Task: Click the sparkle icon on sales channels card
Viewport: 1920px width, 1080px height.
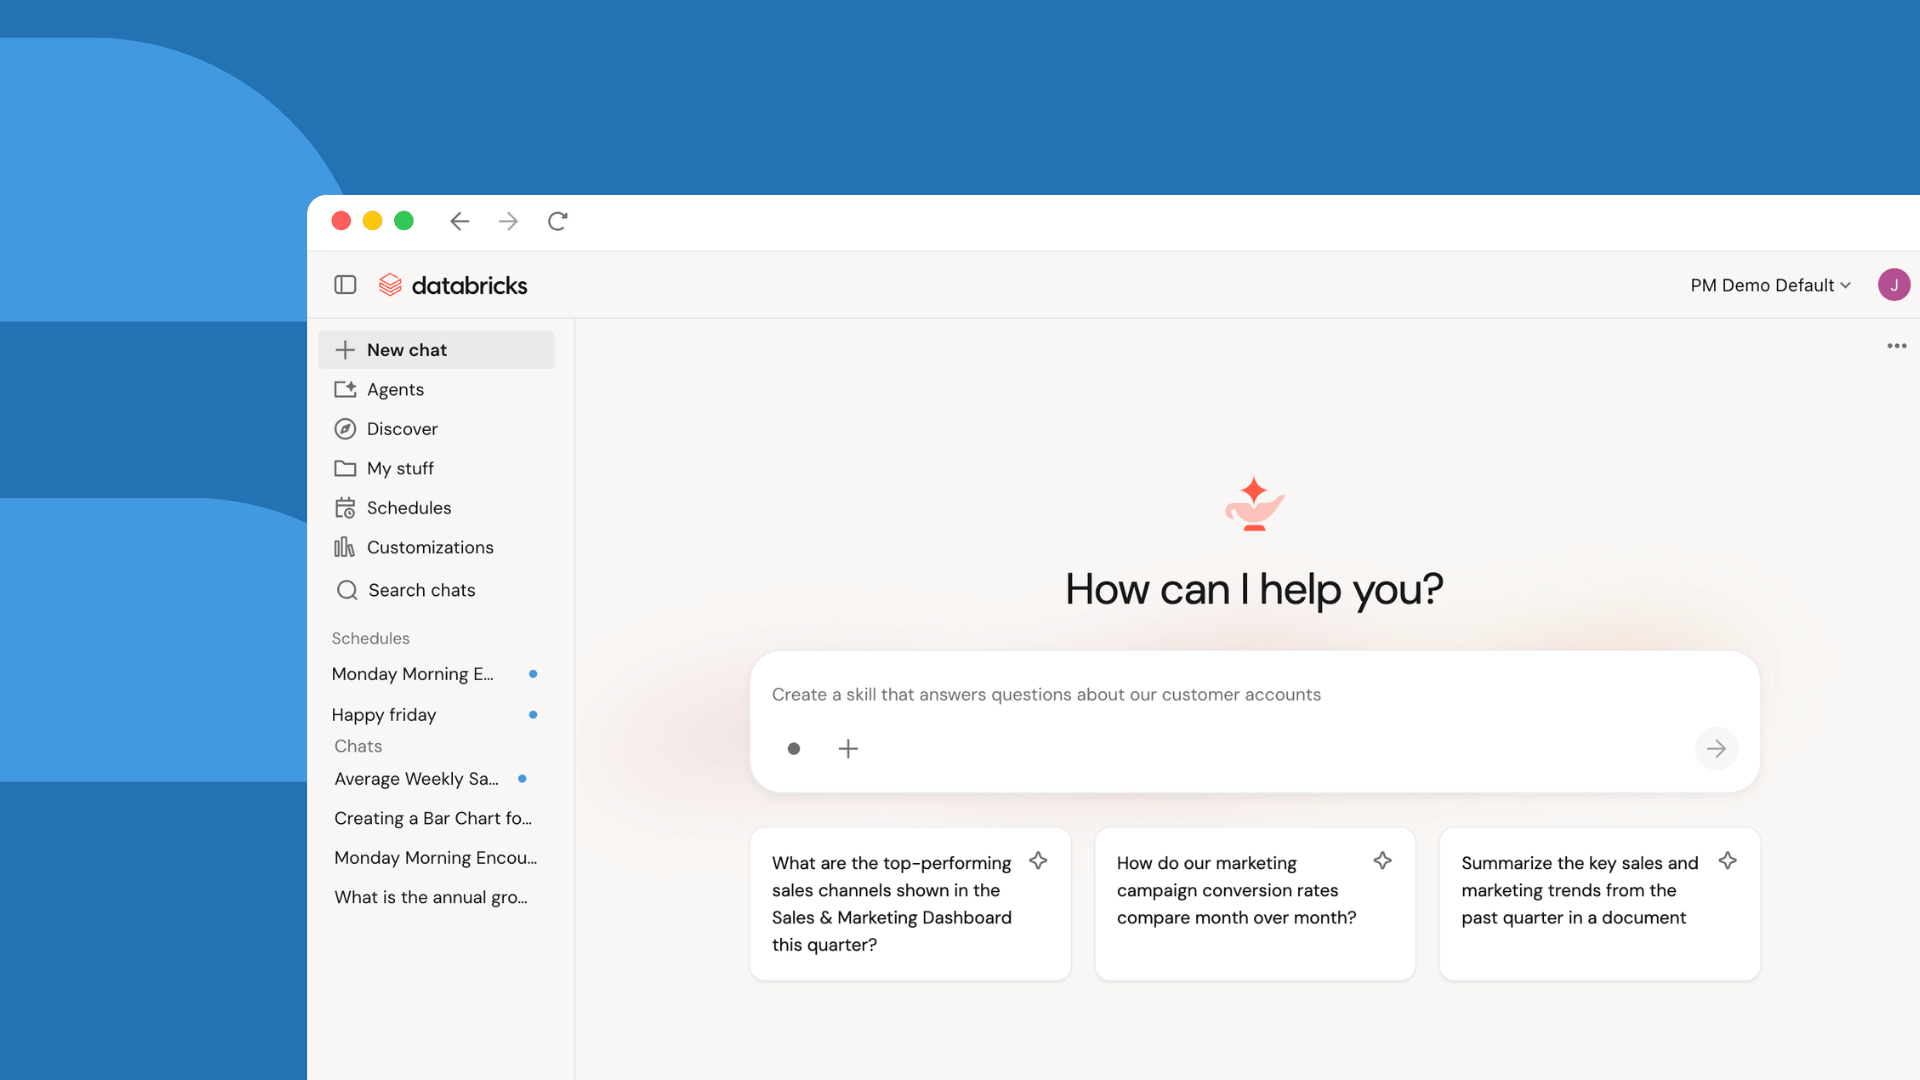Action: (1038, 861)
